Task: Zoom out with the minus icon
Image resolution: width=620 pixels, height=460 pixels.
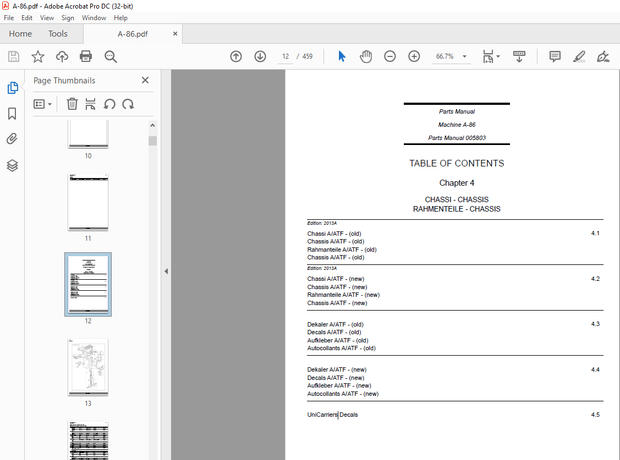Action: click(x=390, y=57)
